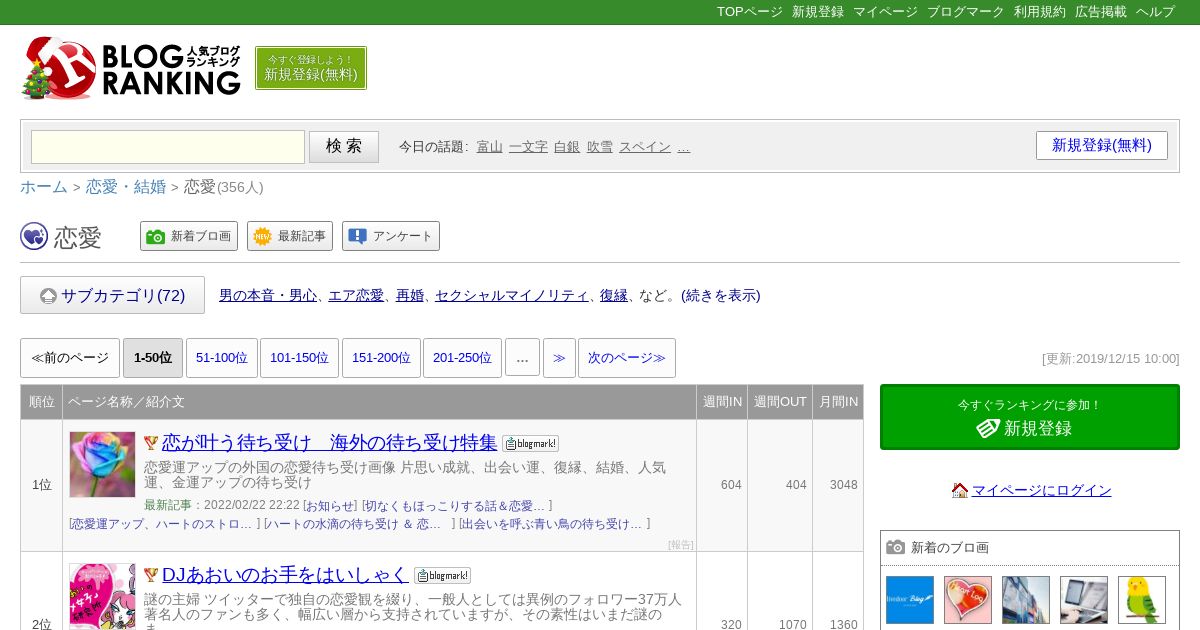
Task: Click blogmark icon beside DJあおい entry
Action: click(442, 575)
